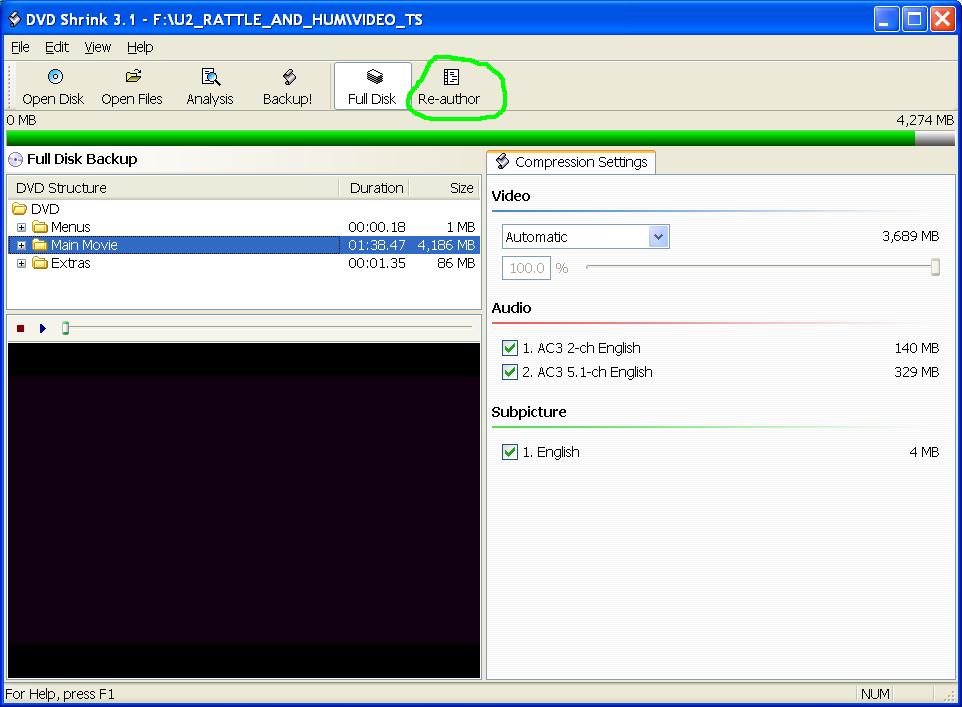
Task: Click the black video preview pane
Action: (244, 511)
